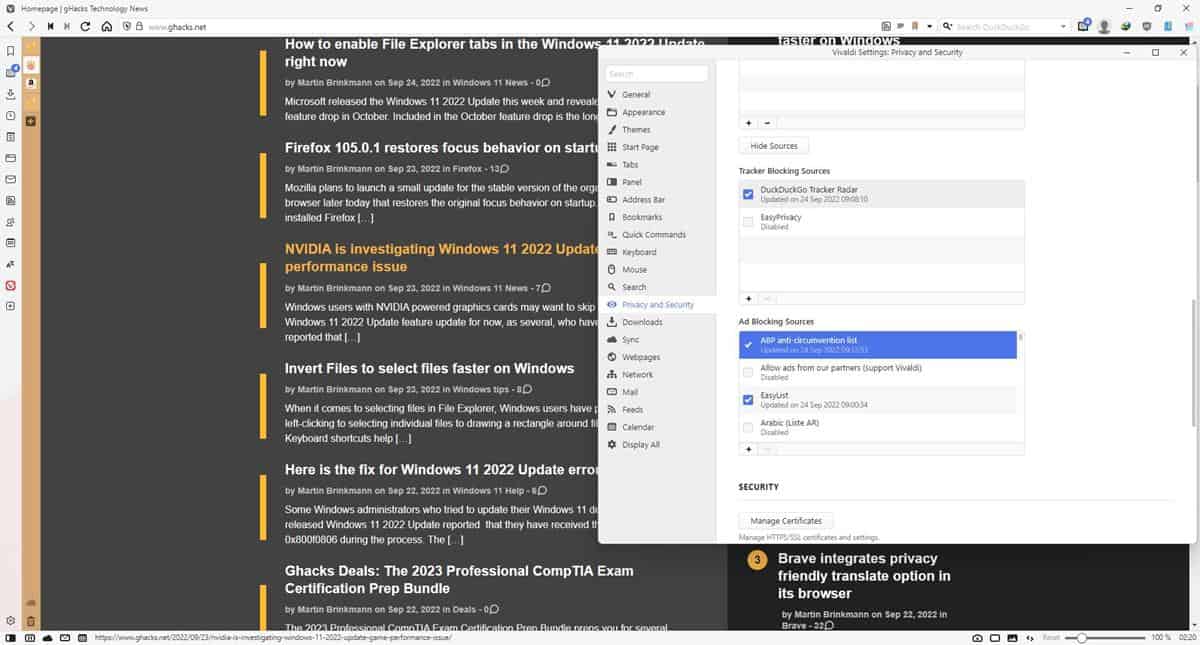The height and width of the screenshot is (645, 1200).
Task: Open the NVIDIA investigating Windows 11 article
Action: click(442, 257)
